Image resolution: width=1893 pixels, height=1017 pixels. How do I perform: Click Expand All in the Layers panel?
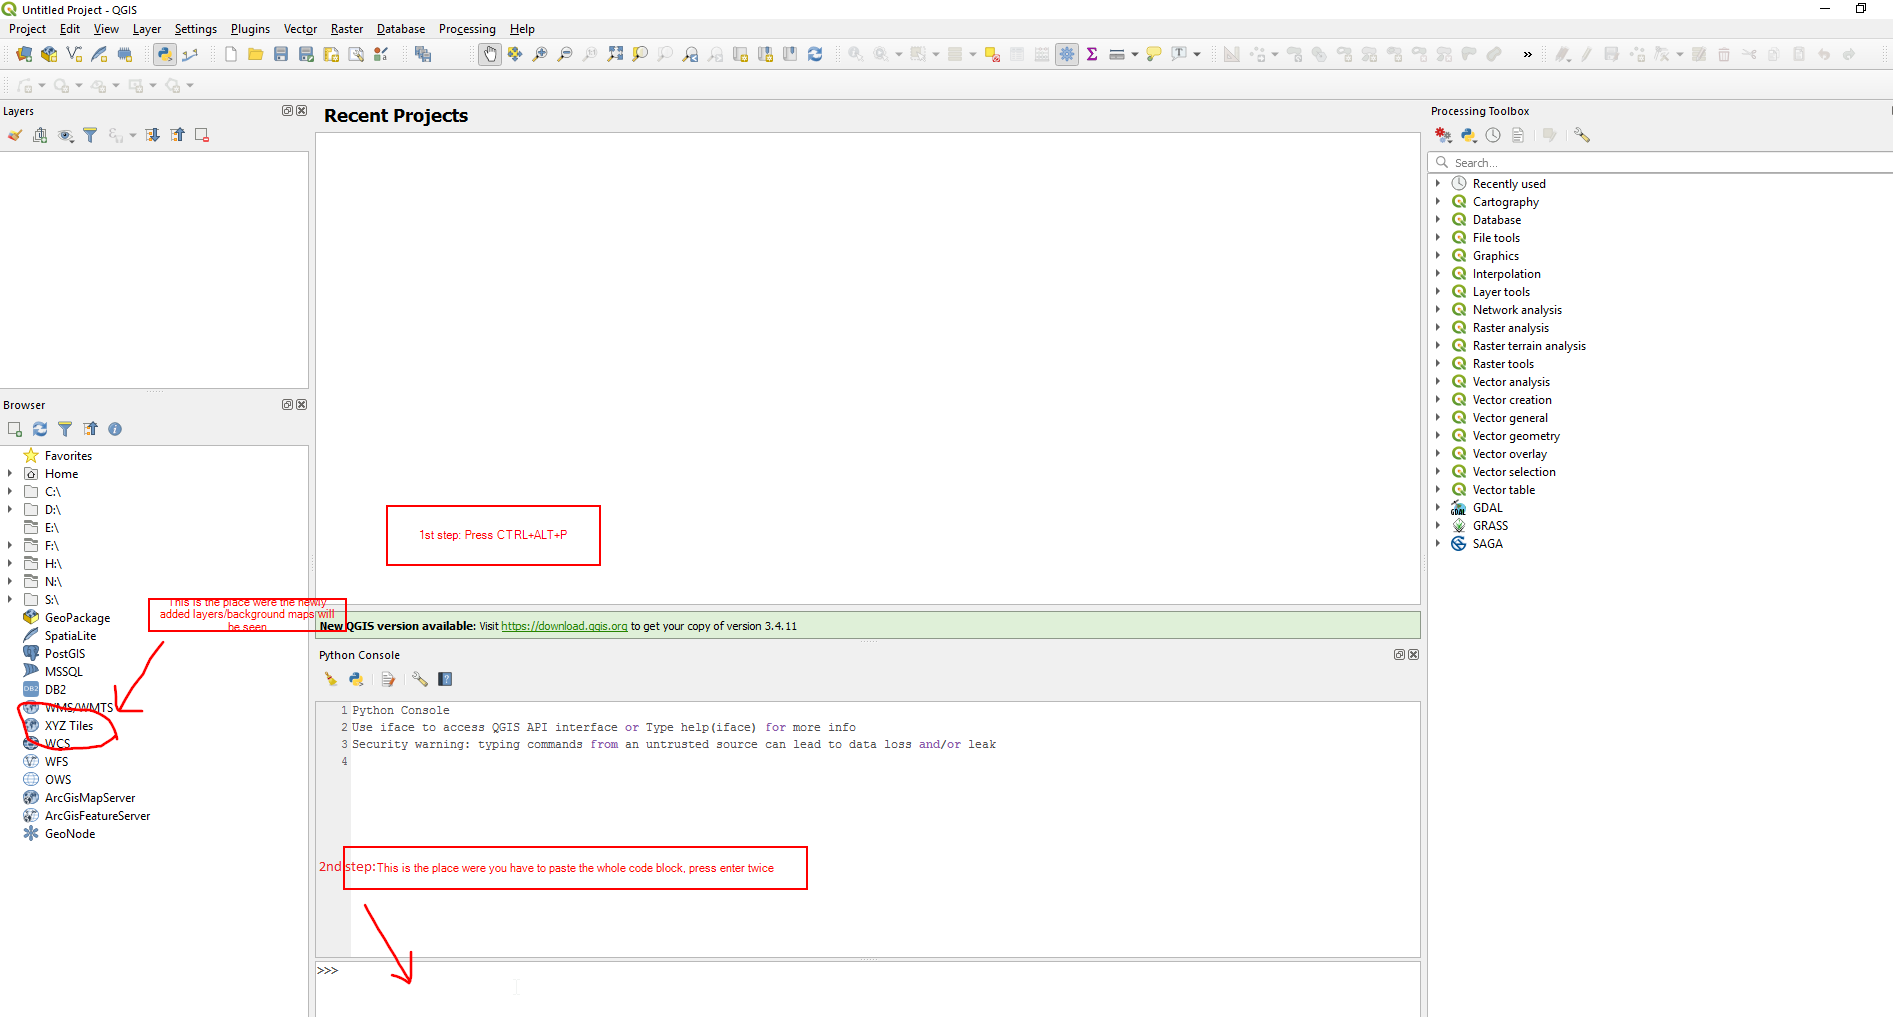pos(152,135)
